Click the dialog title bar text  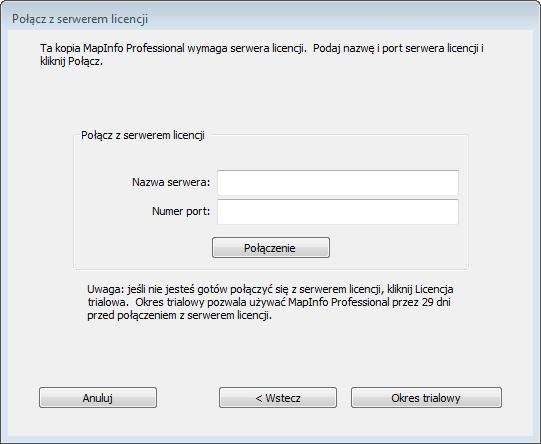pos(80,19)
